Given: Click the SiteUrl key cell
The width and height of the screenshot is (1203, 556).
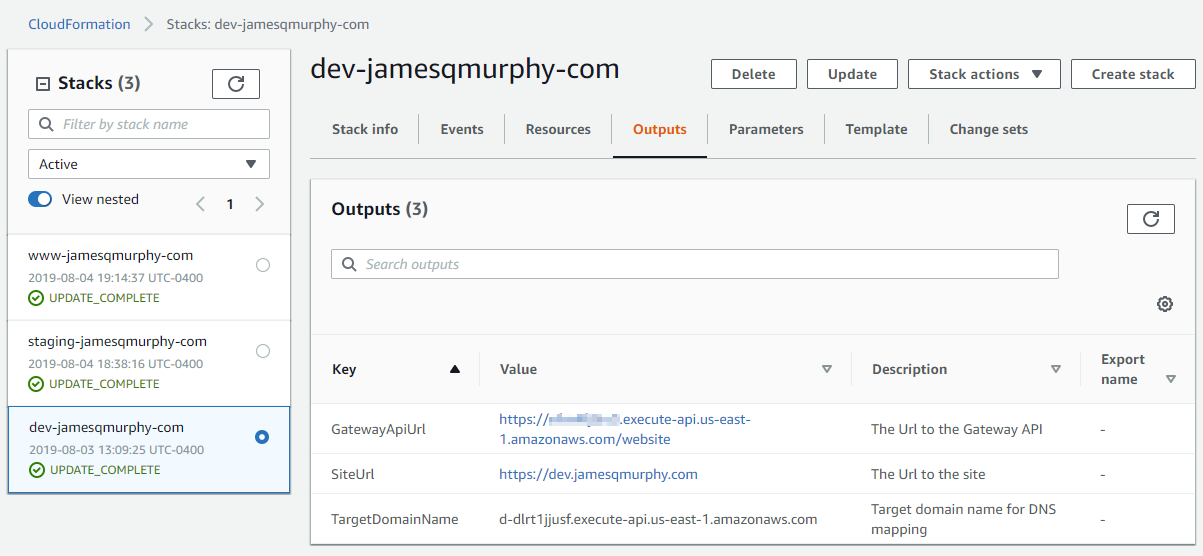Looking at the screenshot, I should (353, 474).
